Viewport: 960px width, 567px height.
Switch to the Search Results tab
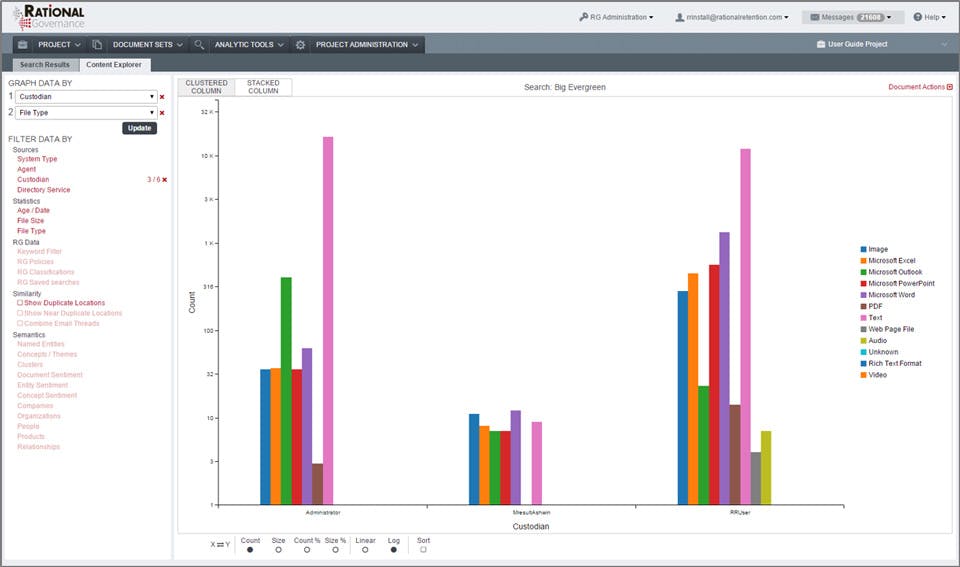(45, 64)
